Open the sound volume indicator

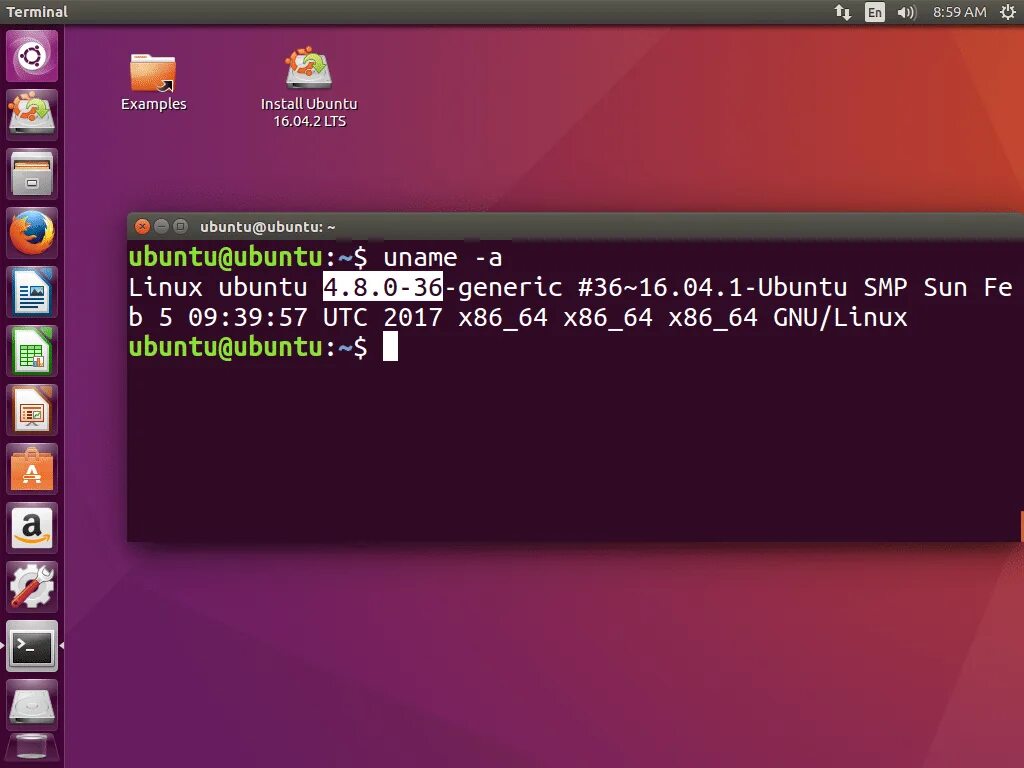(906, 12)
